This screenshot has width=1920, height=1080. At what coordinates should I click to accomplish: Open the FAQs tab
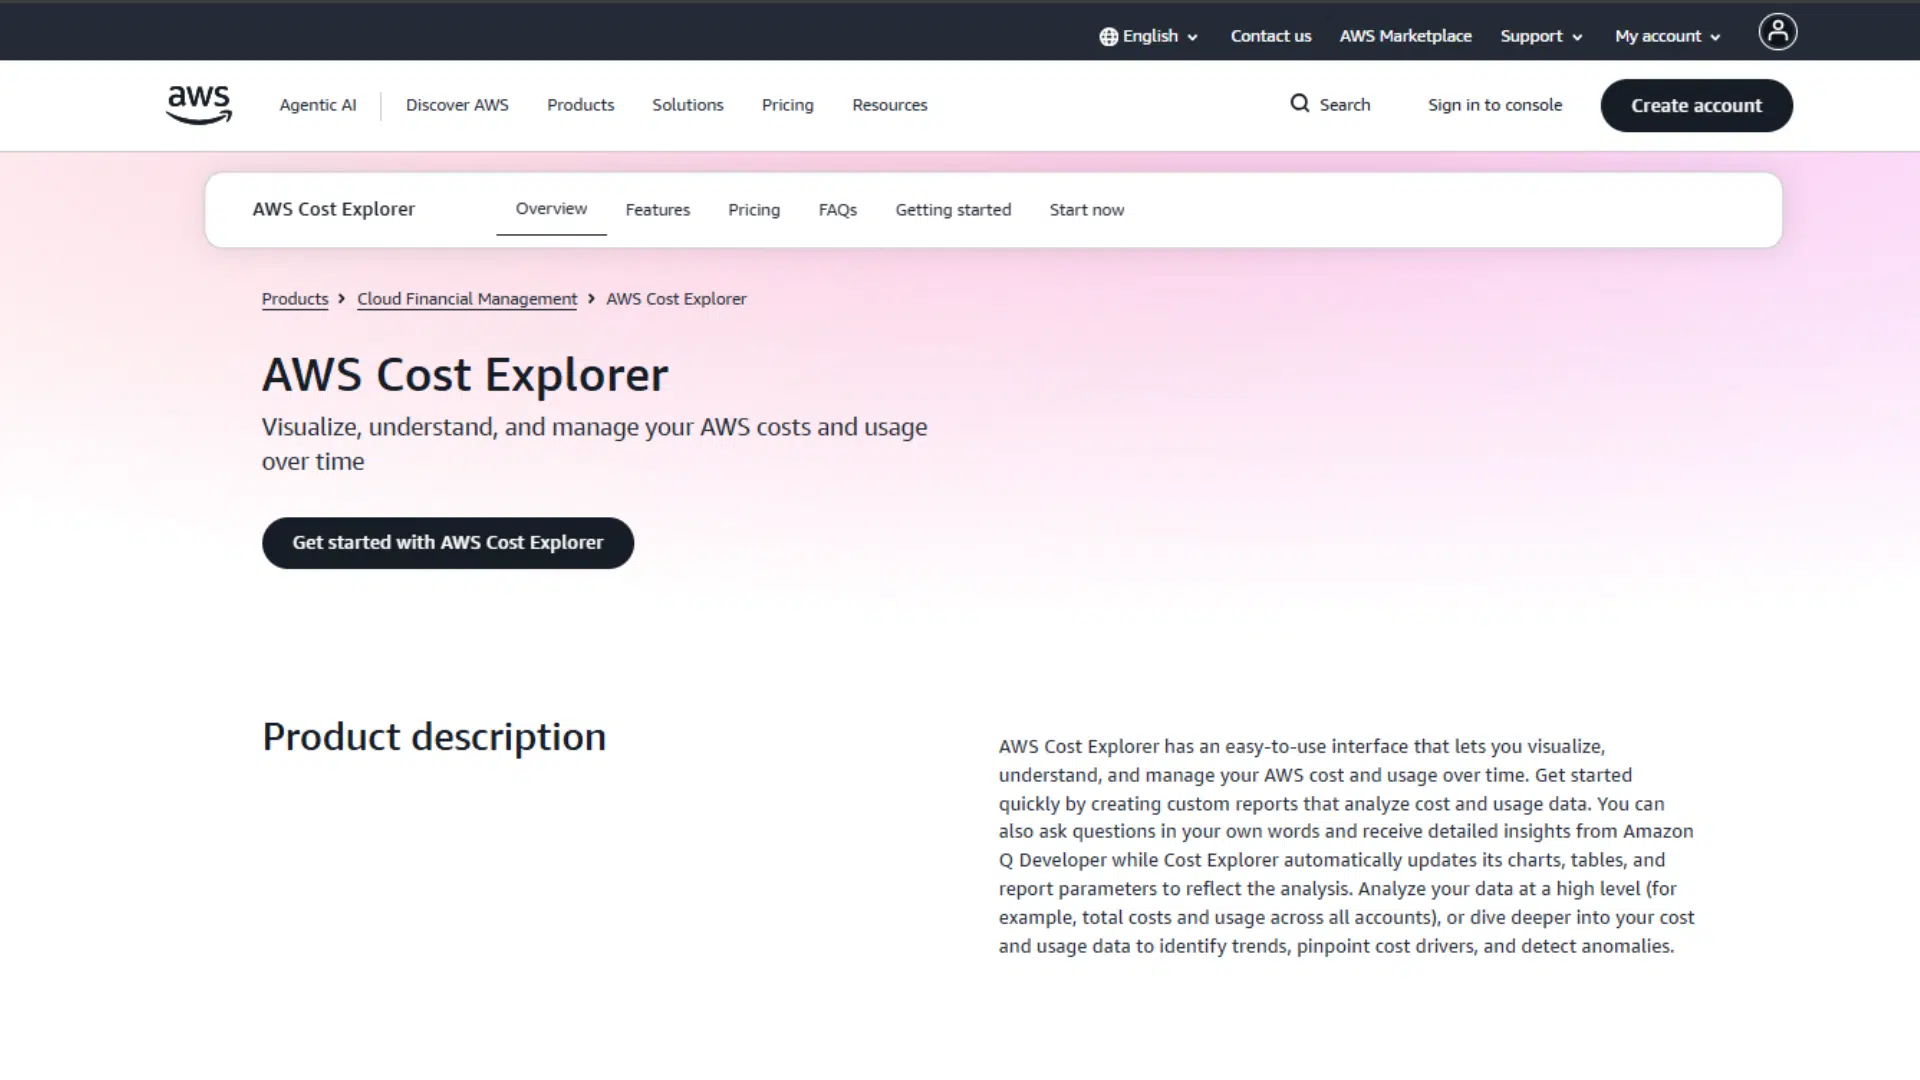[x=837, y=210]
